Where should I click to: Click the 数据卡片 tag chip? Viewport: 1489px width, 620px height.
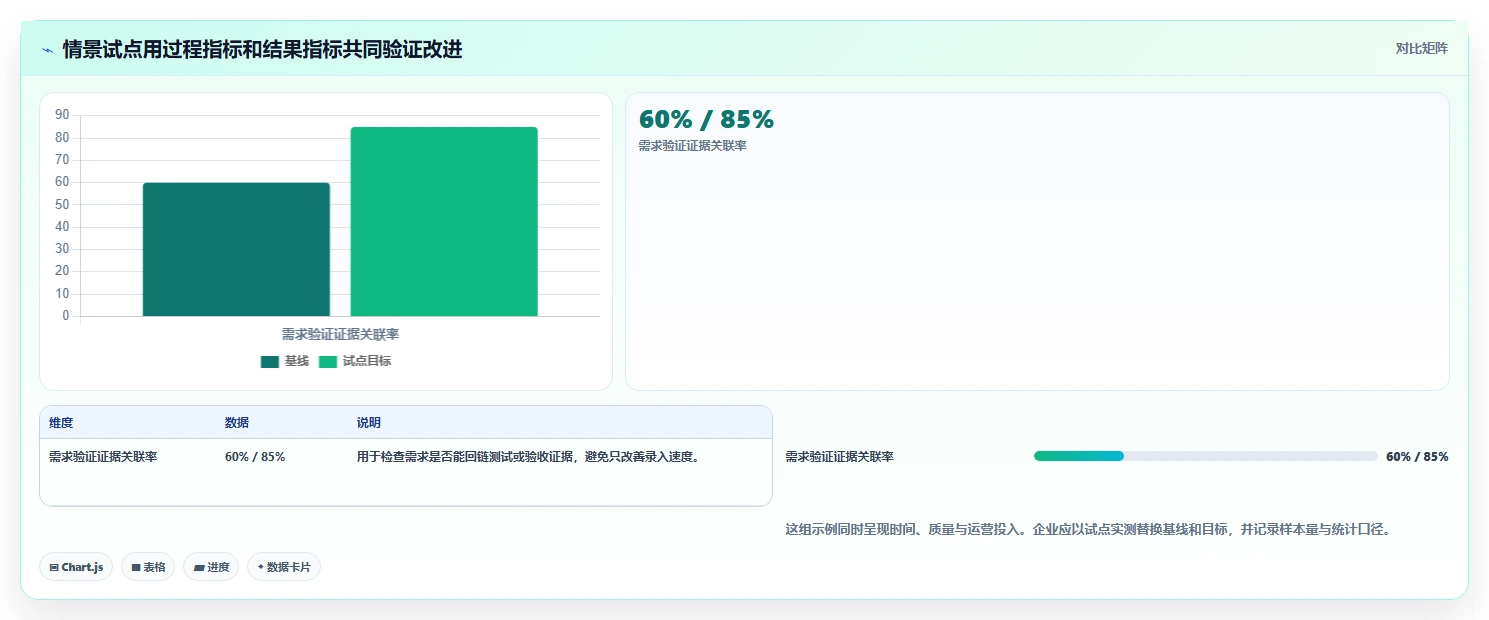pos(284,567)
